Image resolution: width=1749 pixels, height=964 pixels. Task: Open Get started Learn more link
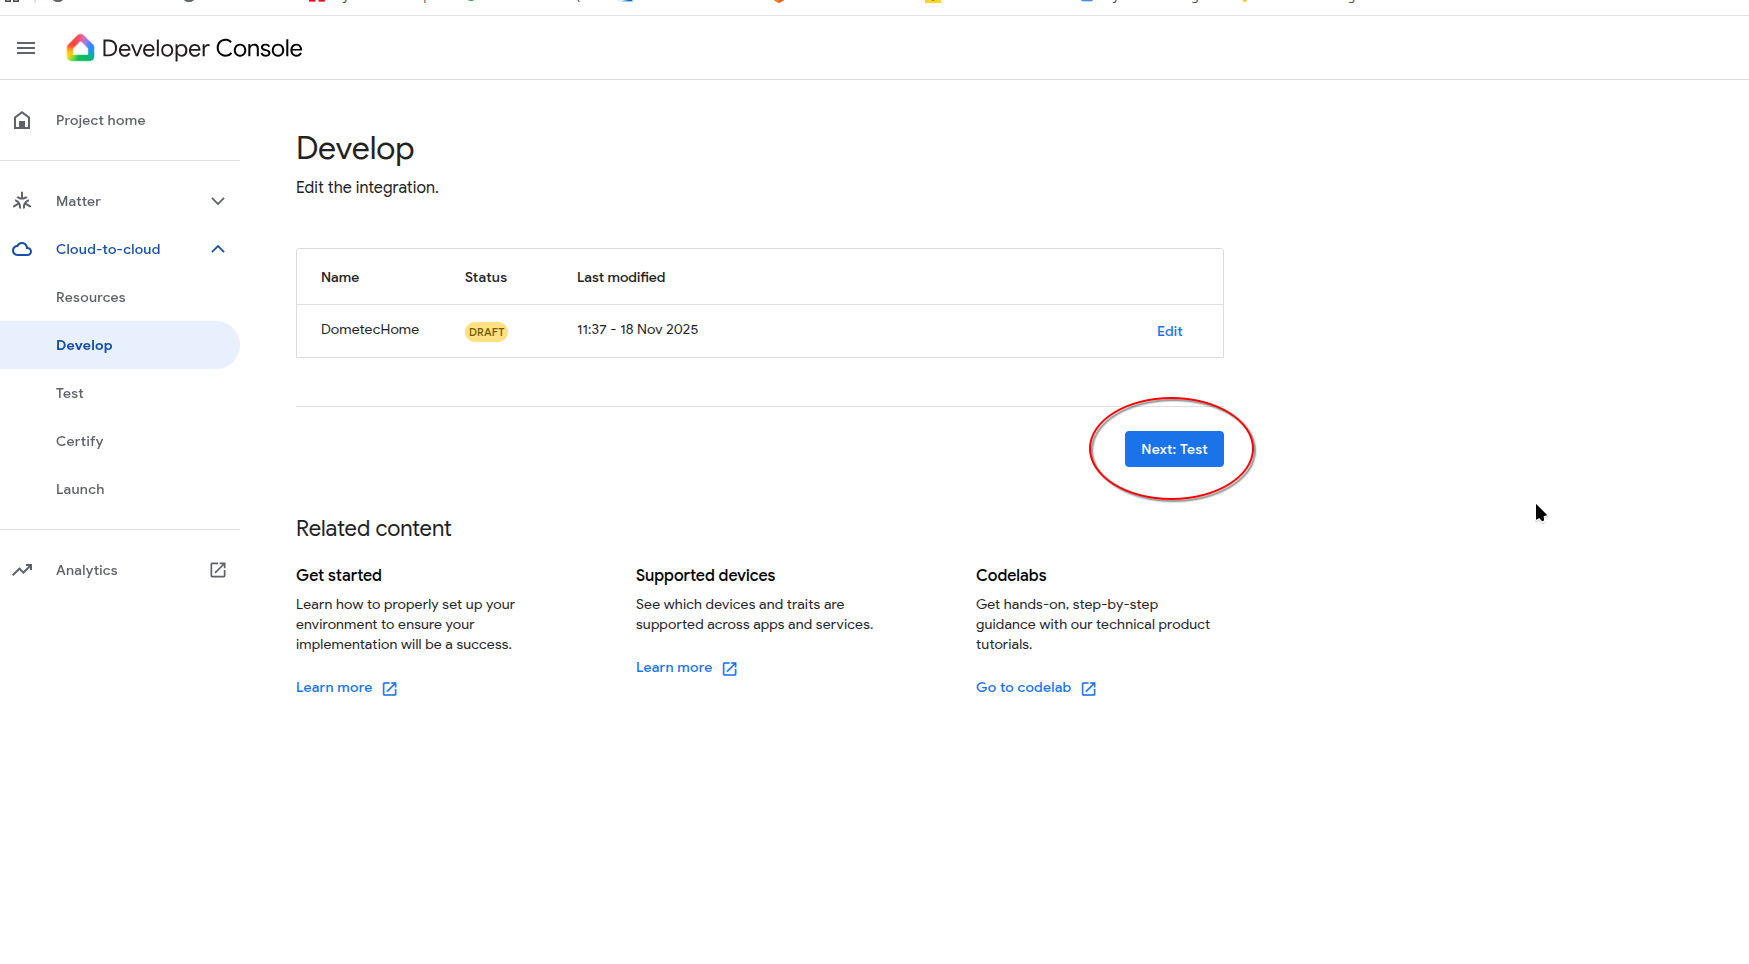(334, 687)
